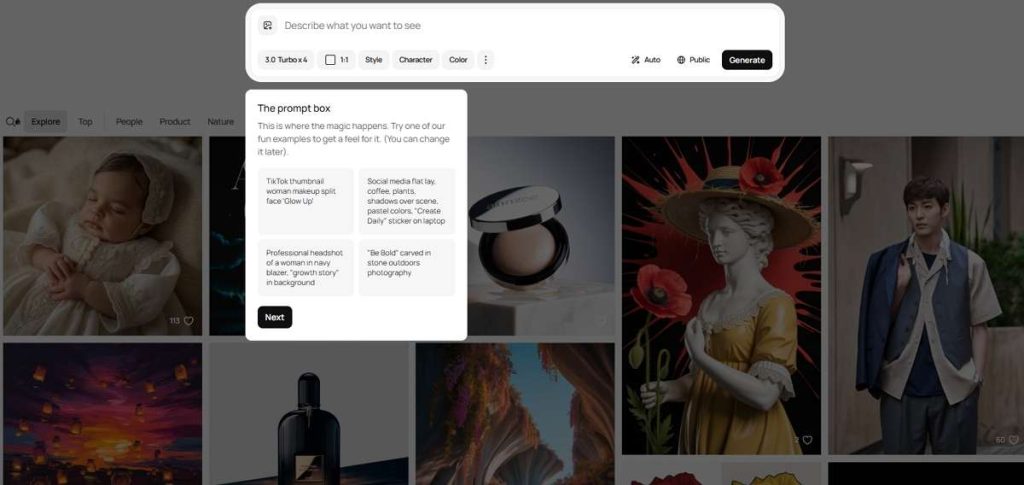1024x485 pixels.
Task: Select the Product category tab
Action: pos(175,122)
